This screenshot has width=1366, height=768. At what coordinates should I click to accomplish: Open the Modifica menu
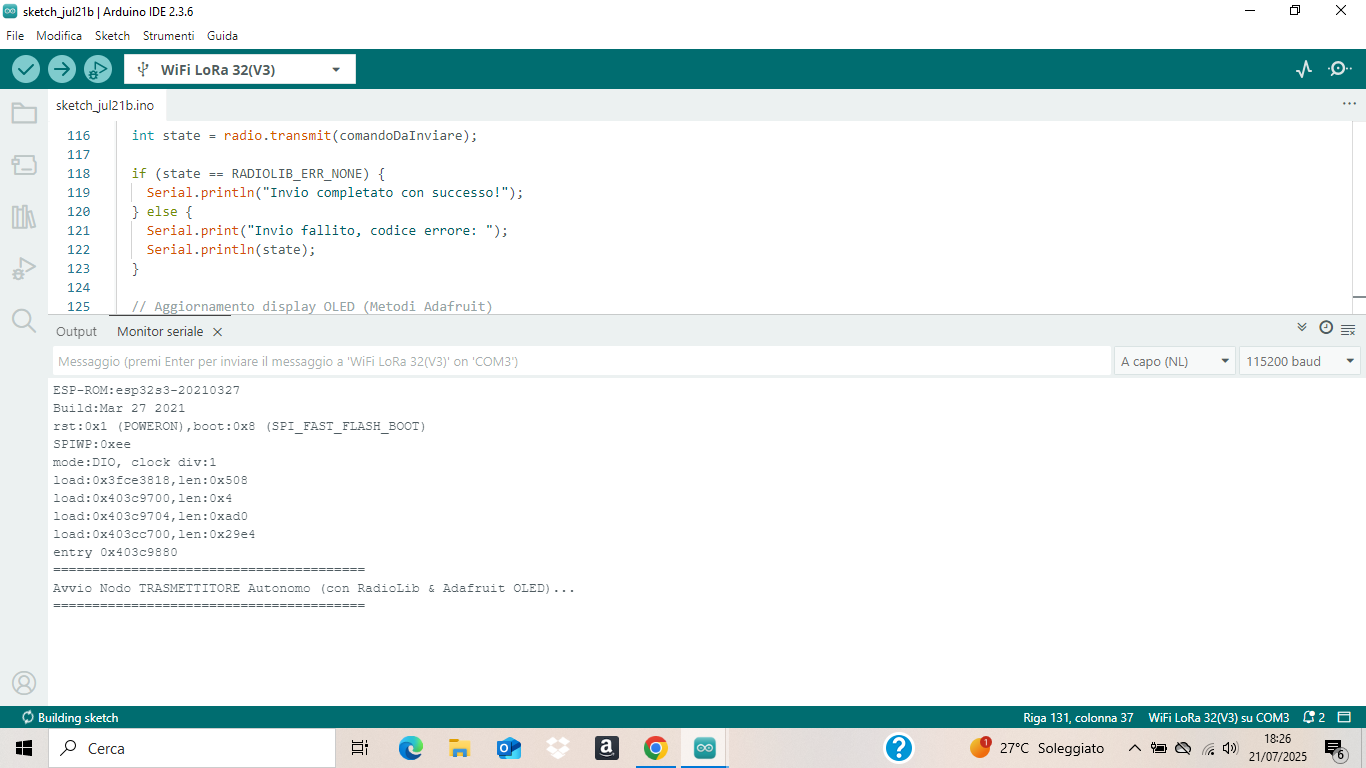(59, 35)
